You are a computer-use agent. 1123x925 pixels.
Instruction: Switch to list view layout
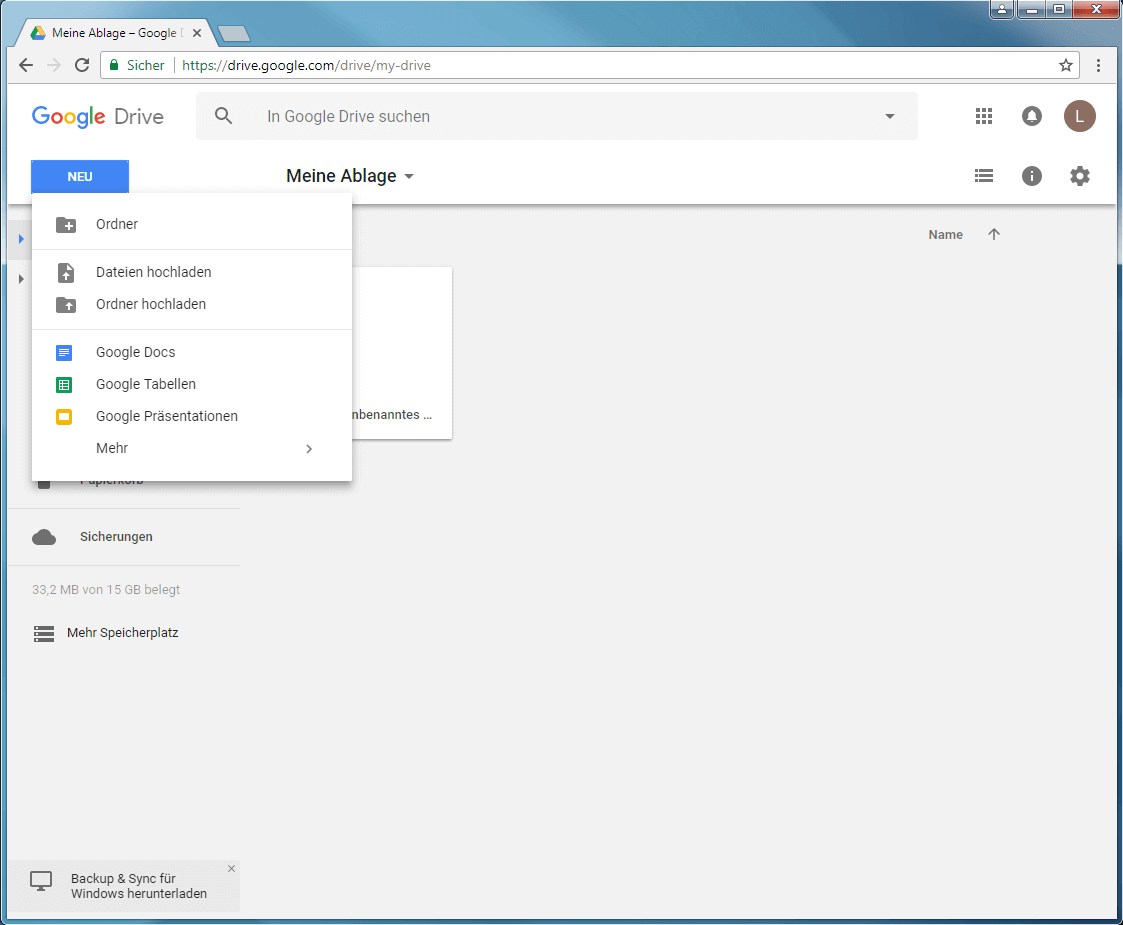pos(984,175)
